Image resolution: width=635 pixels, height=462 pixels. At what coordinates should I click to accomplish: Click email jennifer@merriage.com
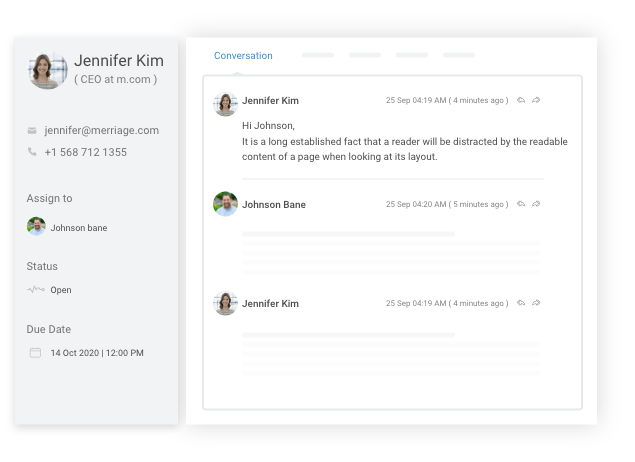102,130
